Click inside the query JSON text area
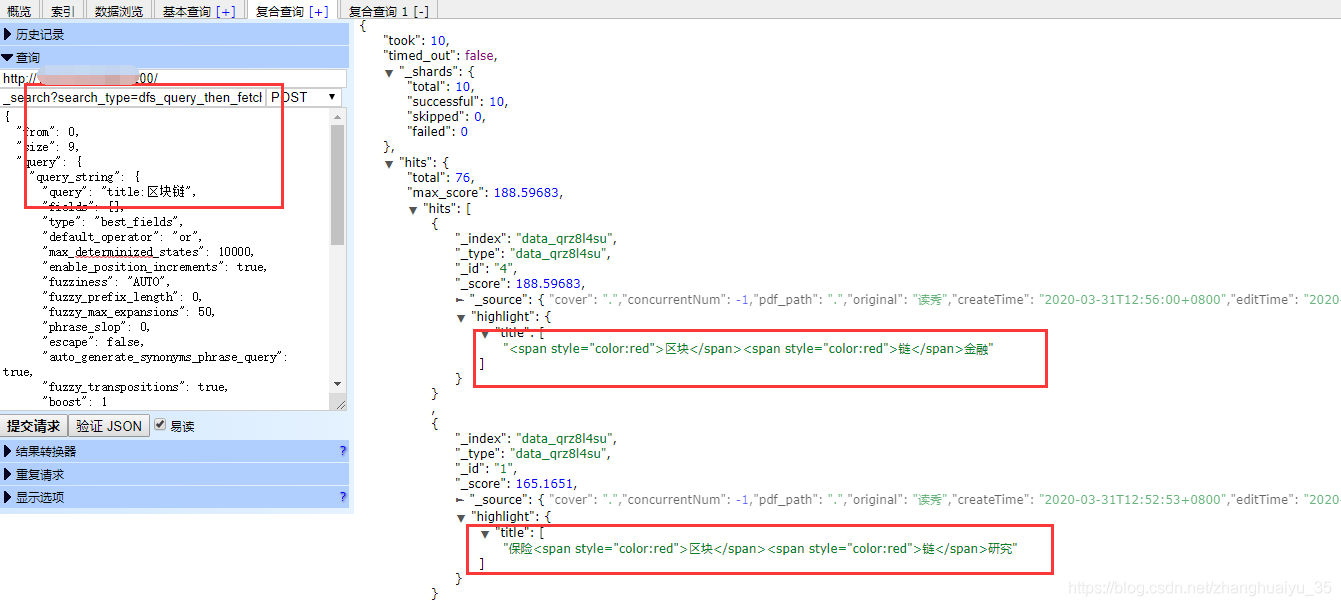The height and width of the screenshot is (606, 1341). (x=165, y=259)
